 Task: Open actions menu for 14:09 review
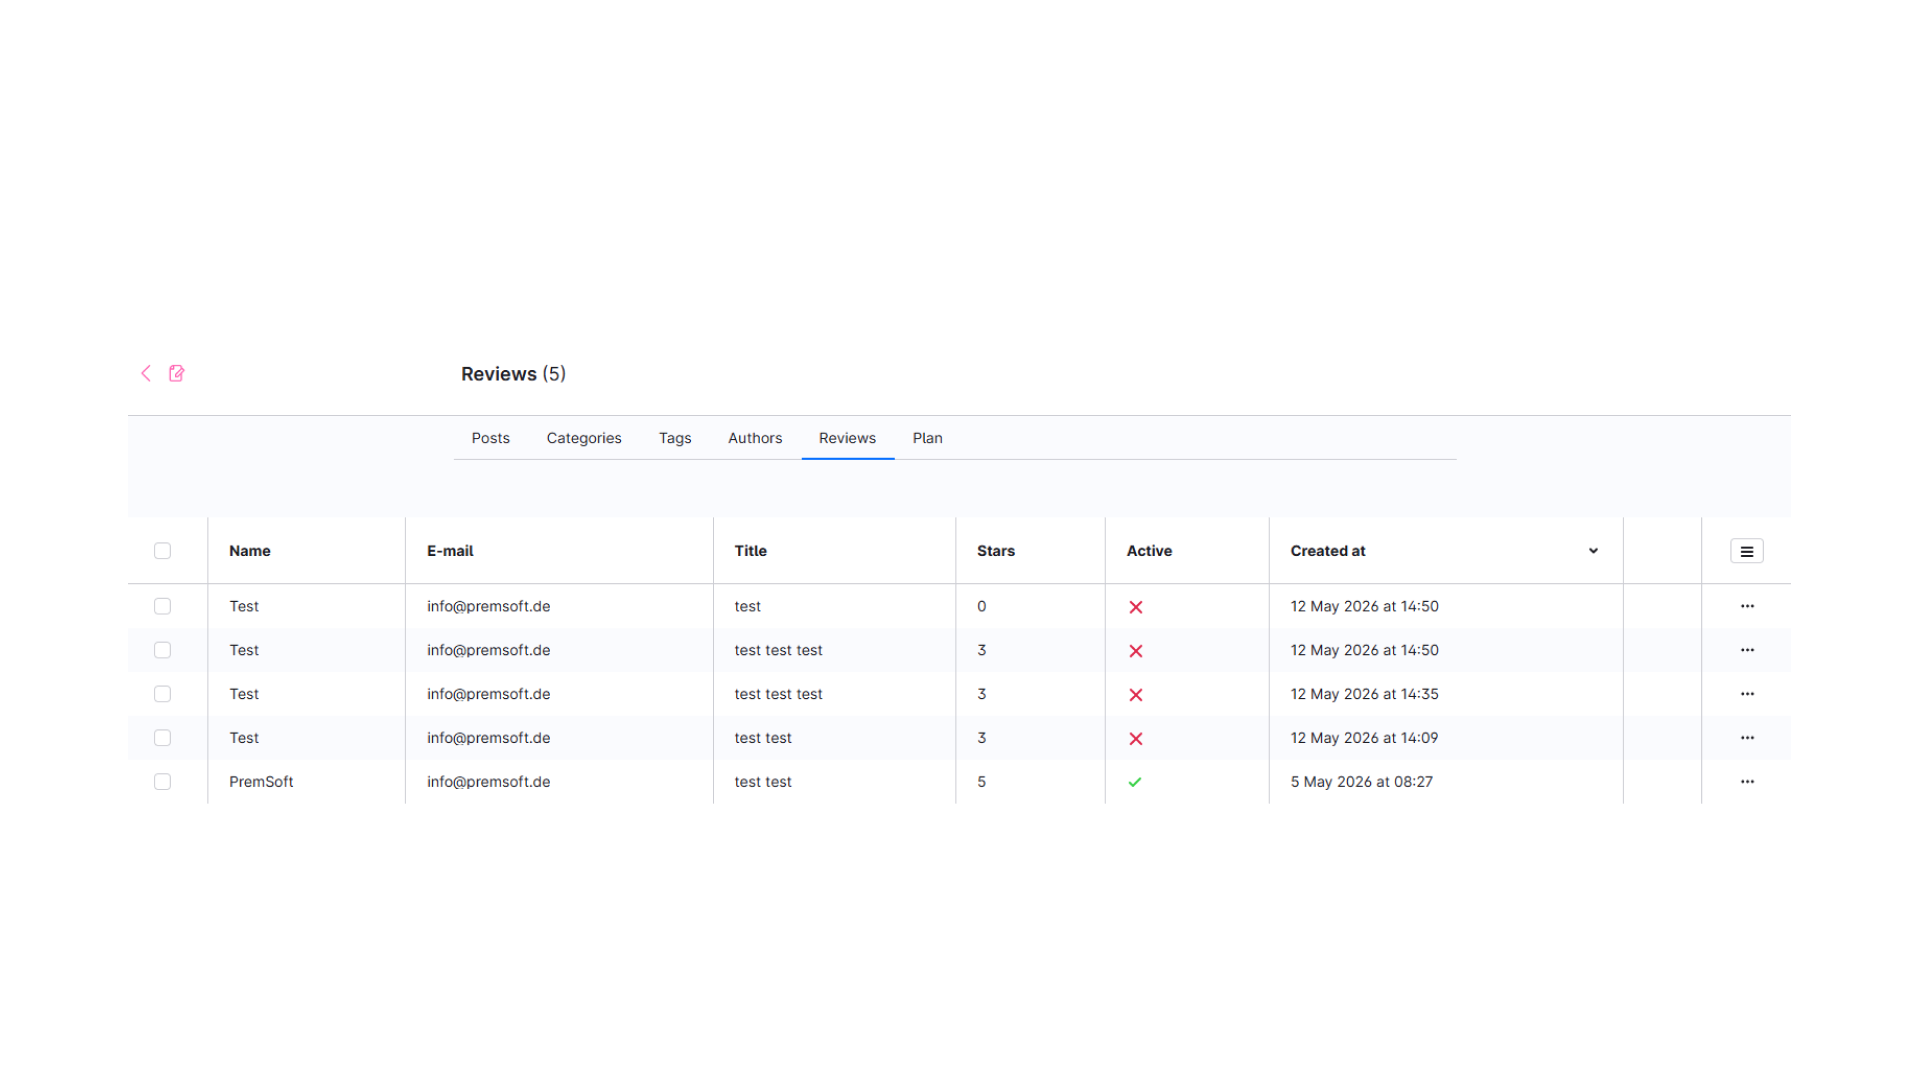tap(1747, 738)
